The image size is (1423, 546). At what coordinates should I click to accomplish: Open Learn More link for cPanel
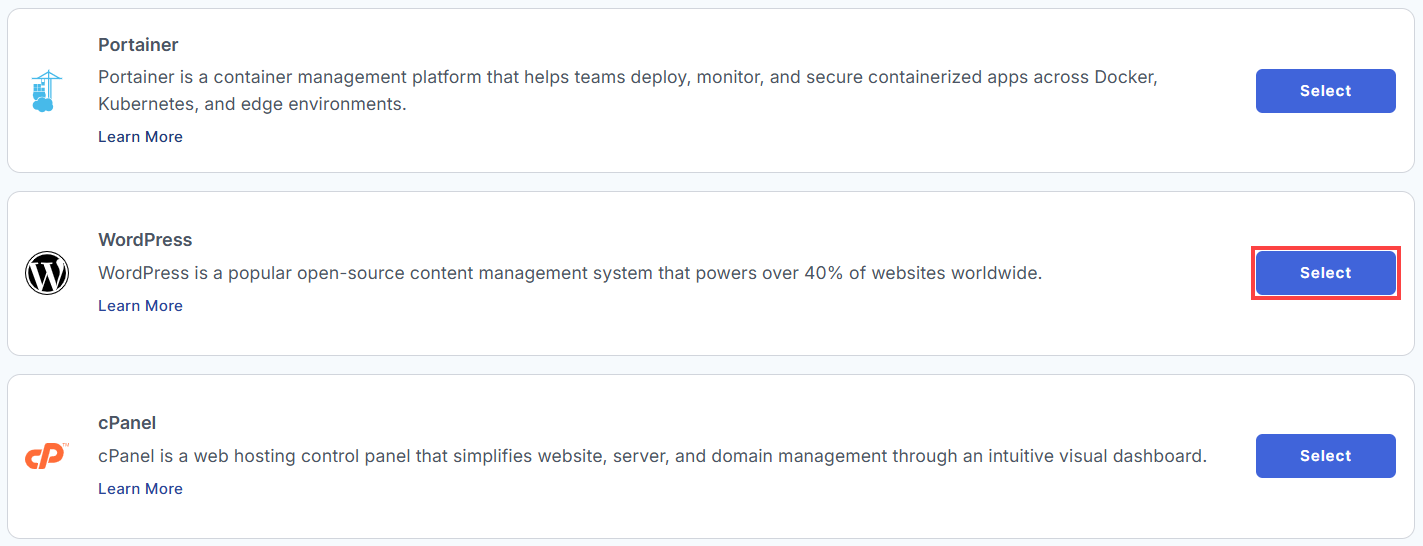[x=140, y=489]
